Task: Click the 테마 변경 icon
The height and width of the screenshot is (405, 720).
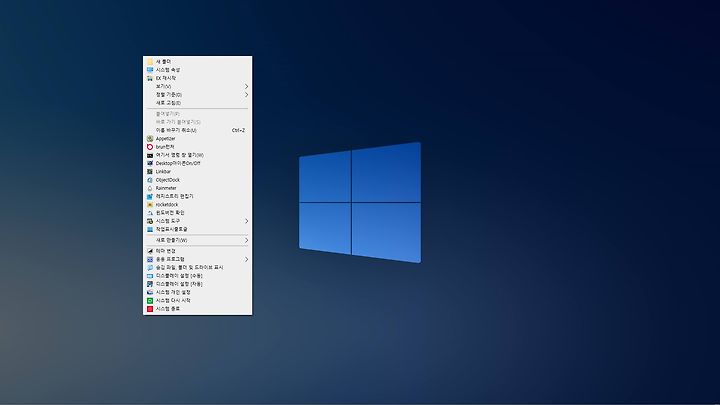Action: [150, 251]
